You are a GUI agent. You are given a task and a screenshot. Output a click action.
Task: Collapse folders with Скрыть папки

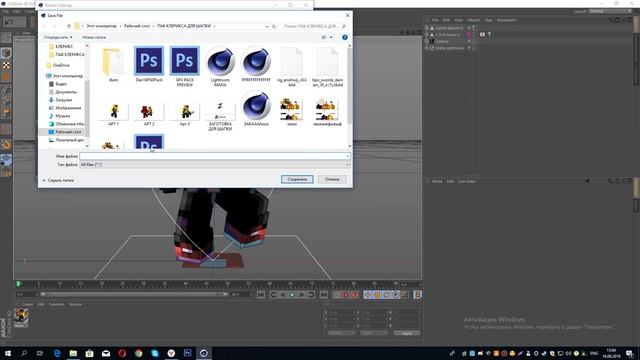[x=58, y=180]
